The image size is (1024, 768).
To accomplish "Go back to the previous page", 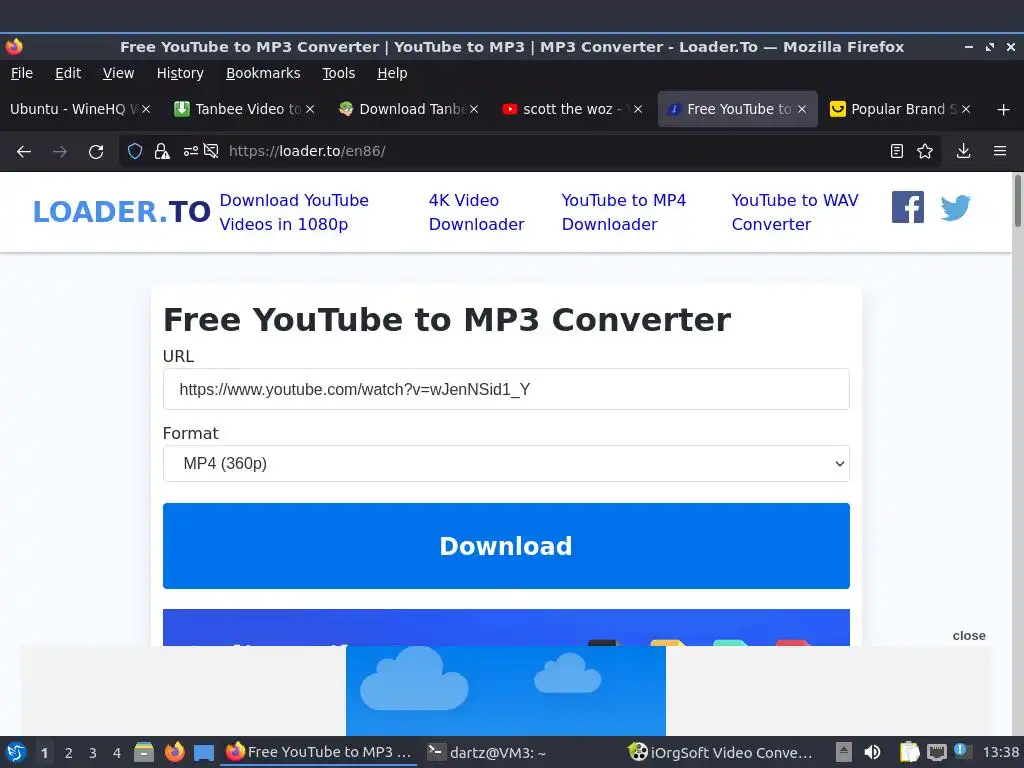I will pos(24,152).
